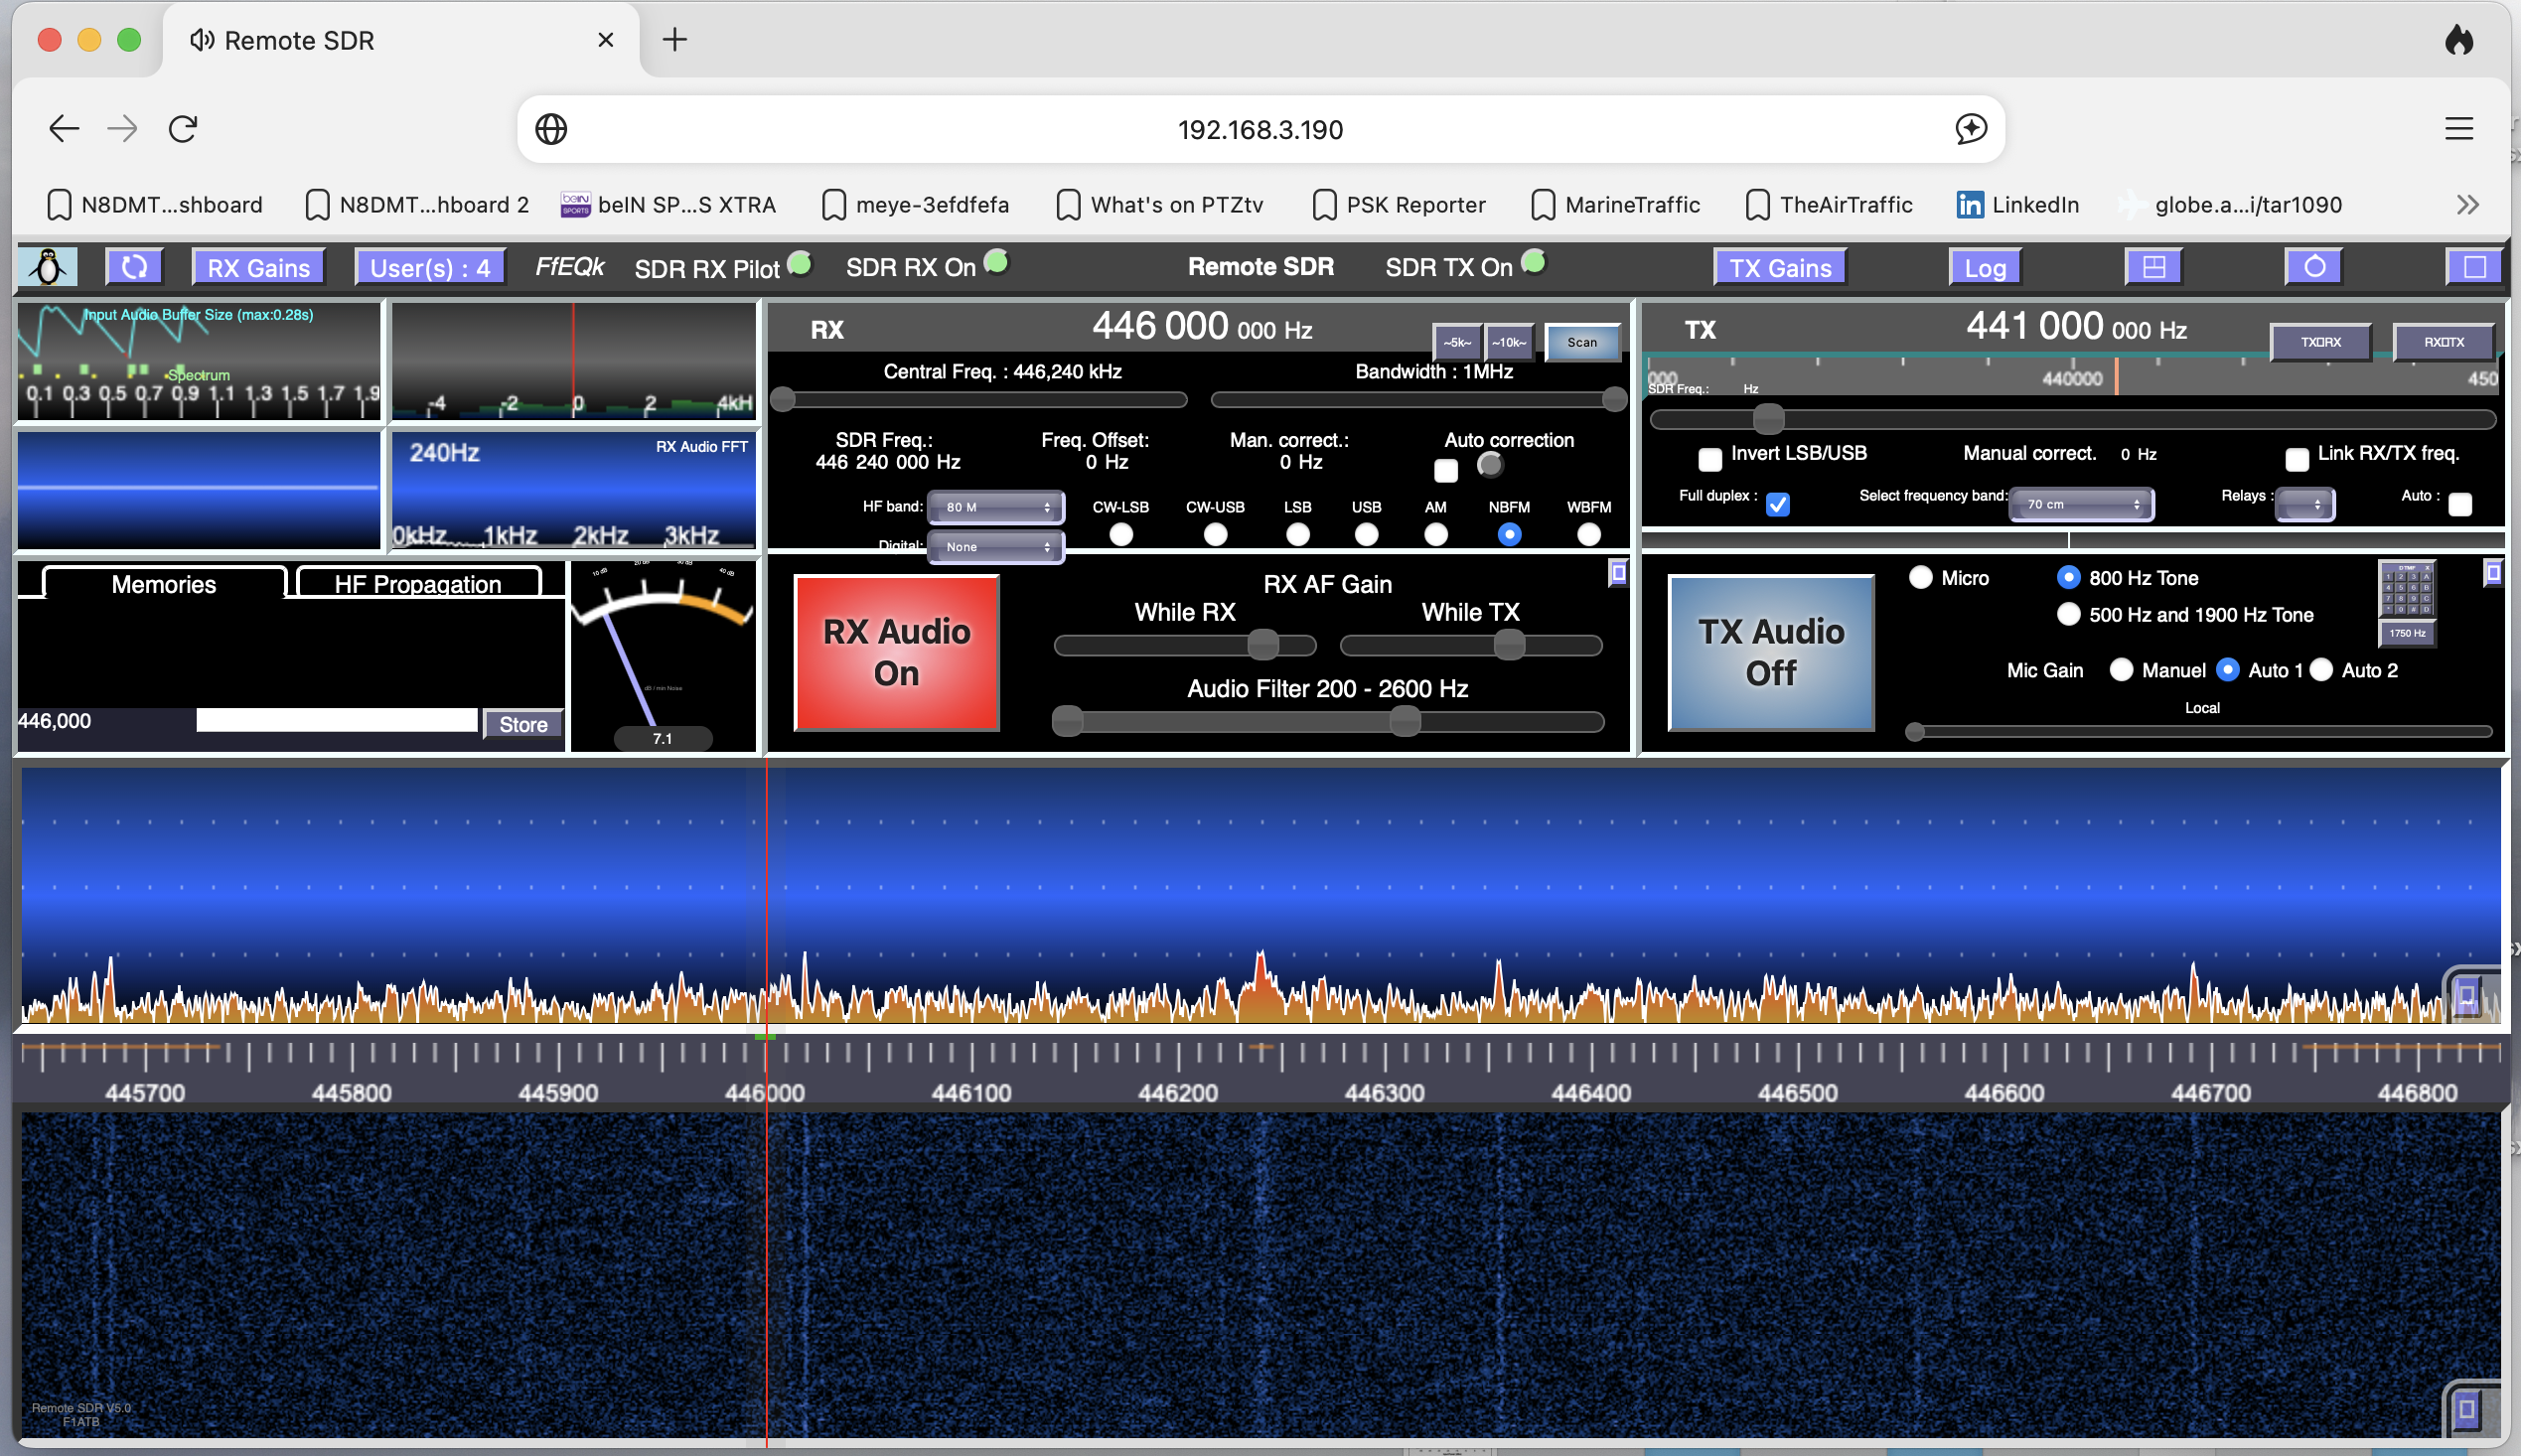The height and width of the screenshot is (1456, 2521).
Task: Open the HF band 80 M dropdown
Action: tap(995, 507)
